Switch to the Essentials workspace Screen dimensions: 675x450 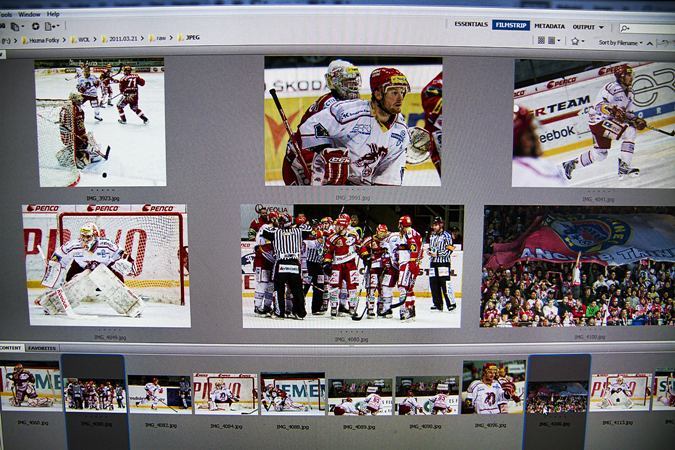tap(471, 25)
